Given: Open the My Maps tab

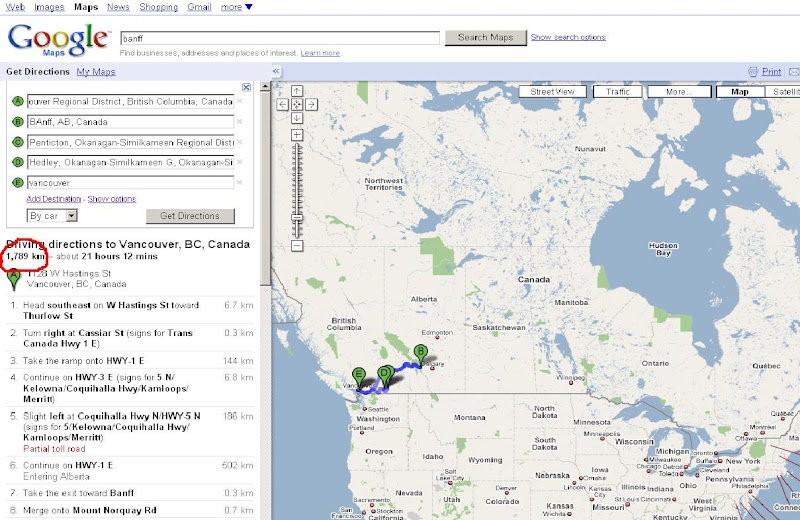Looking at the screenshot, I should coord(96,72).
